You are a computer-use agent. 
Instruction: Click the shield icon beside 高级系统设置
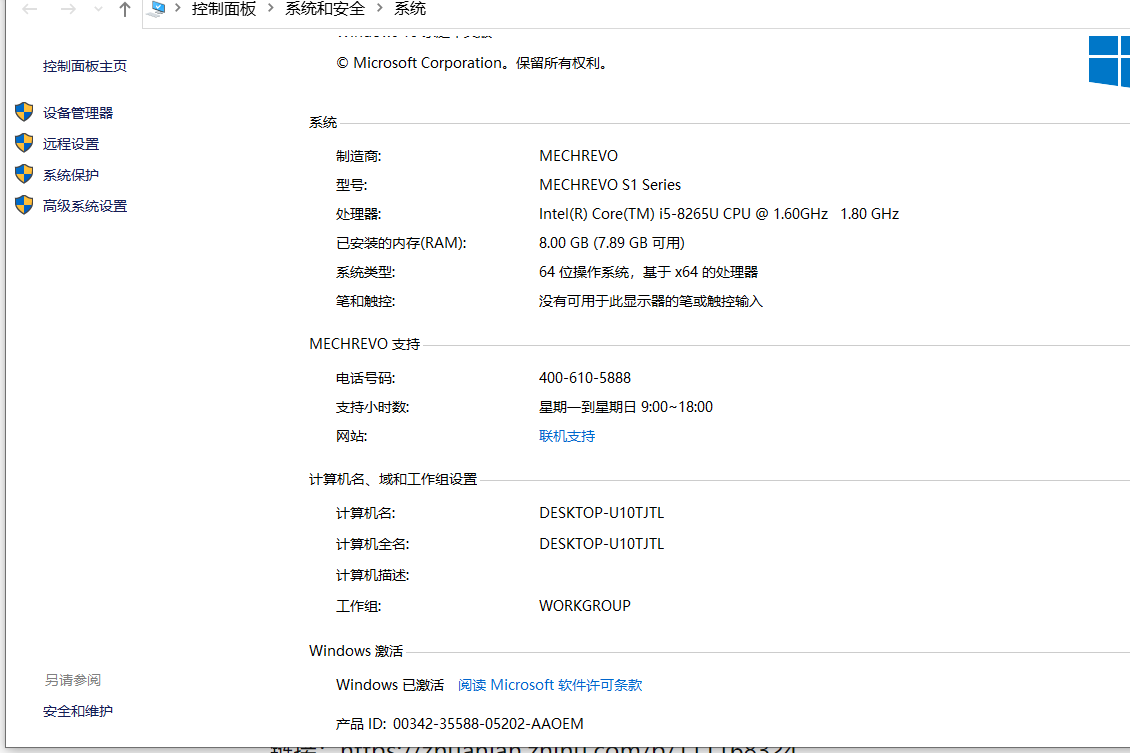[x=24, y=205]
